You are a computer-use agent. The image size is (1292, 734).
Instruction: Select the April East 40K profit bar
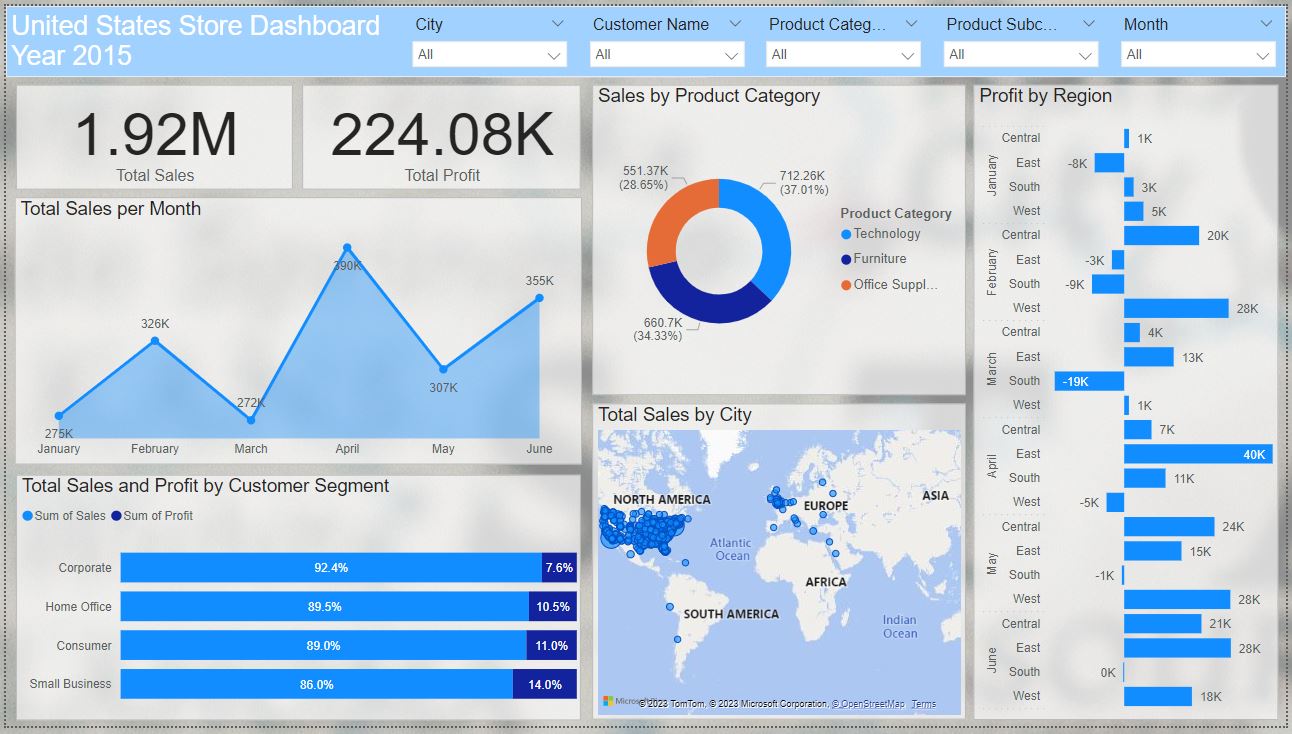[1197, 454]
